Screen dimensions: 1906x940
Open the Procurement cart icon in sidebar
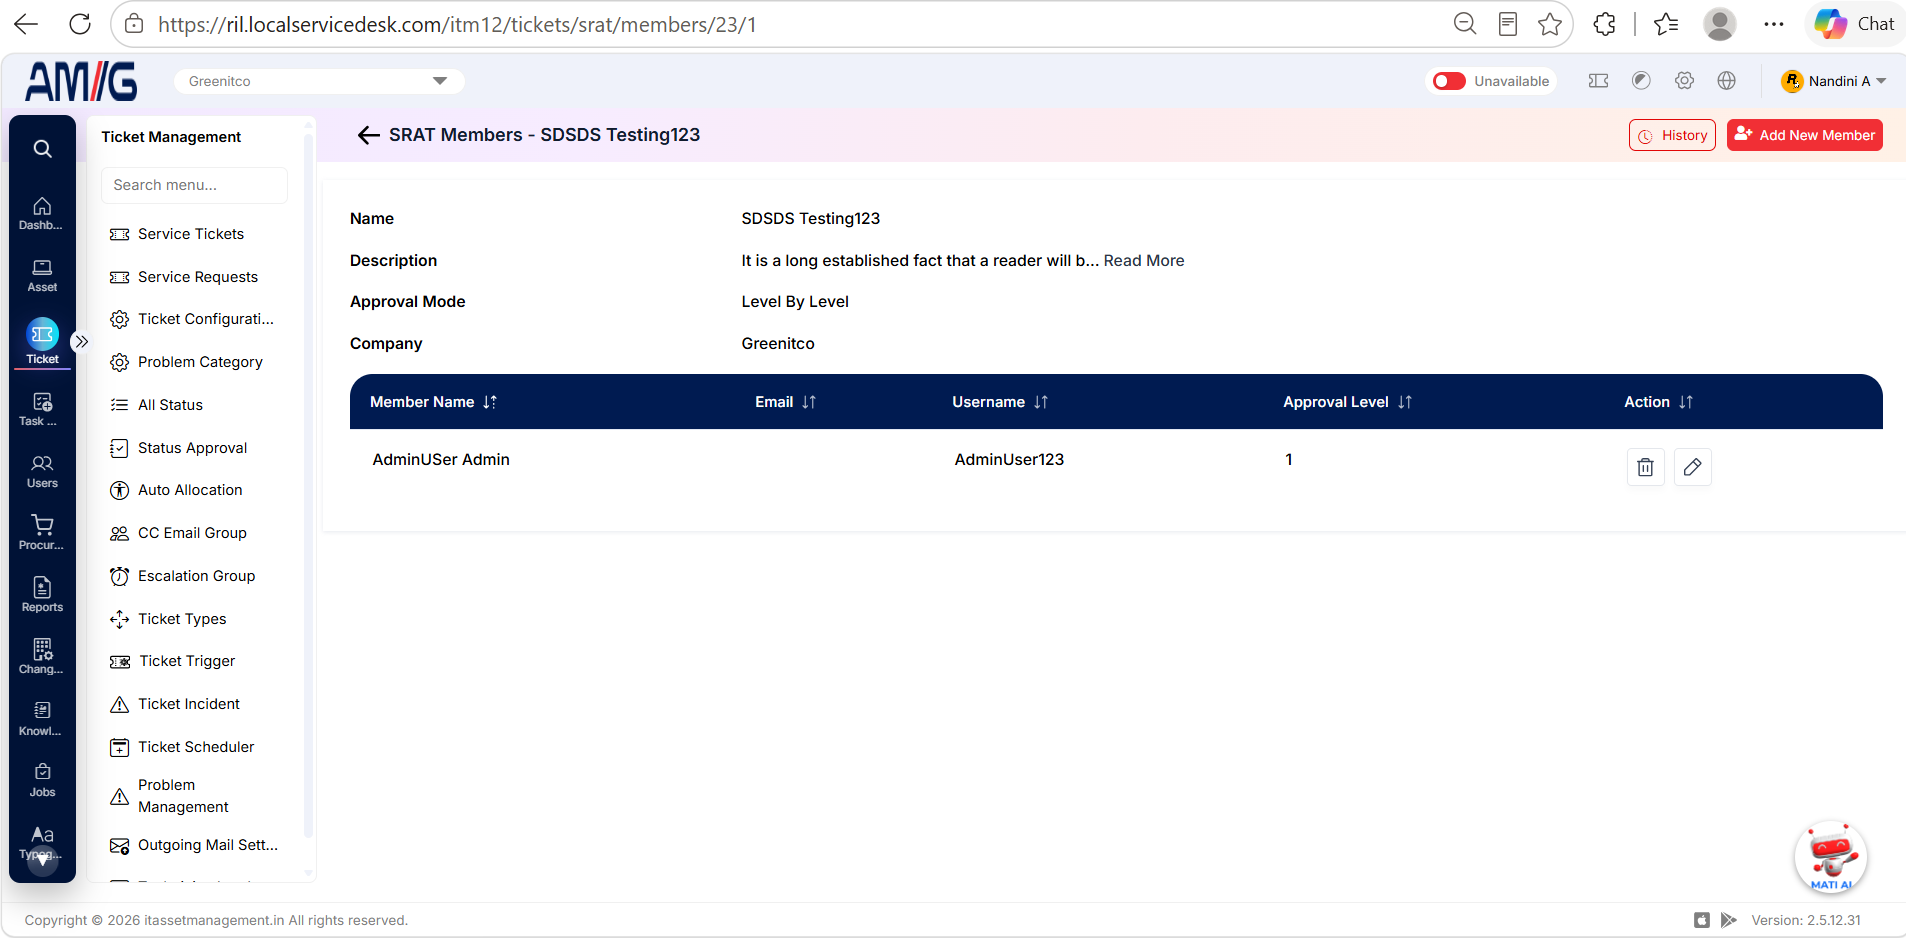point(42,533)
